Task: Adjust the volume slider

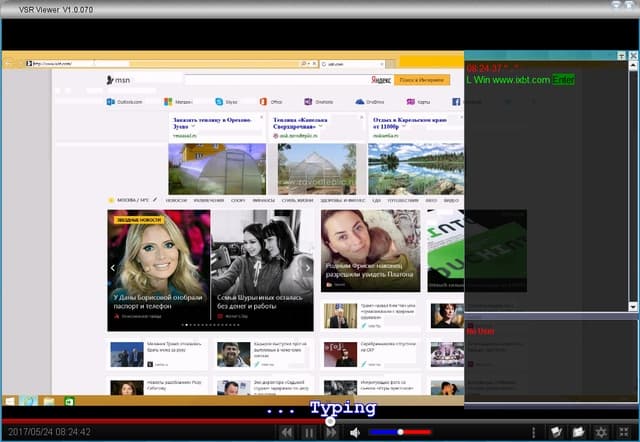Action: pos(400,432)
